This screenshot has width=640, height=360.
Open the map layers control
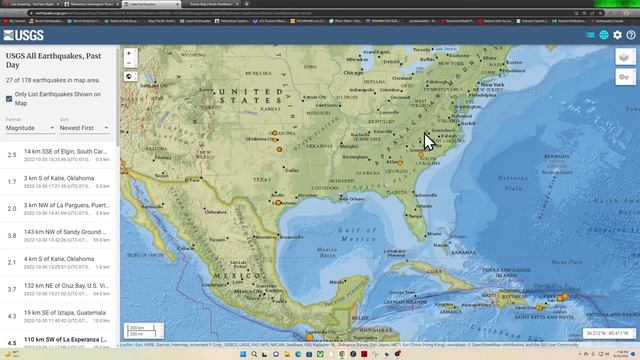625,57
